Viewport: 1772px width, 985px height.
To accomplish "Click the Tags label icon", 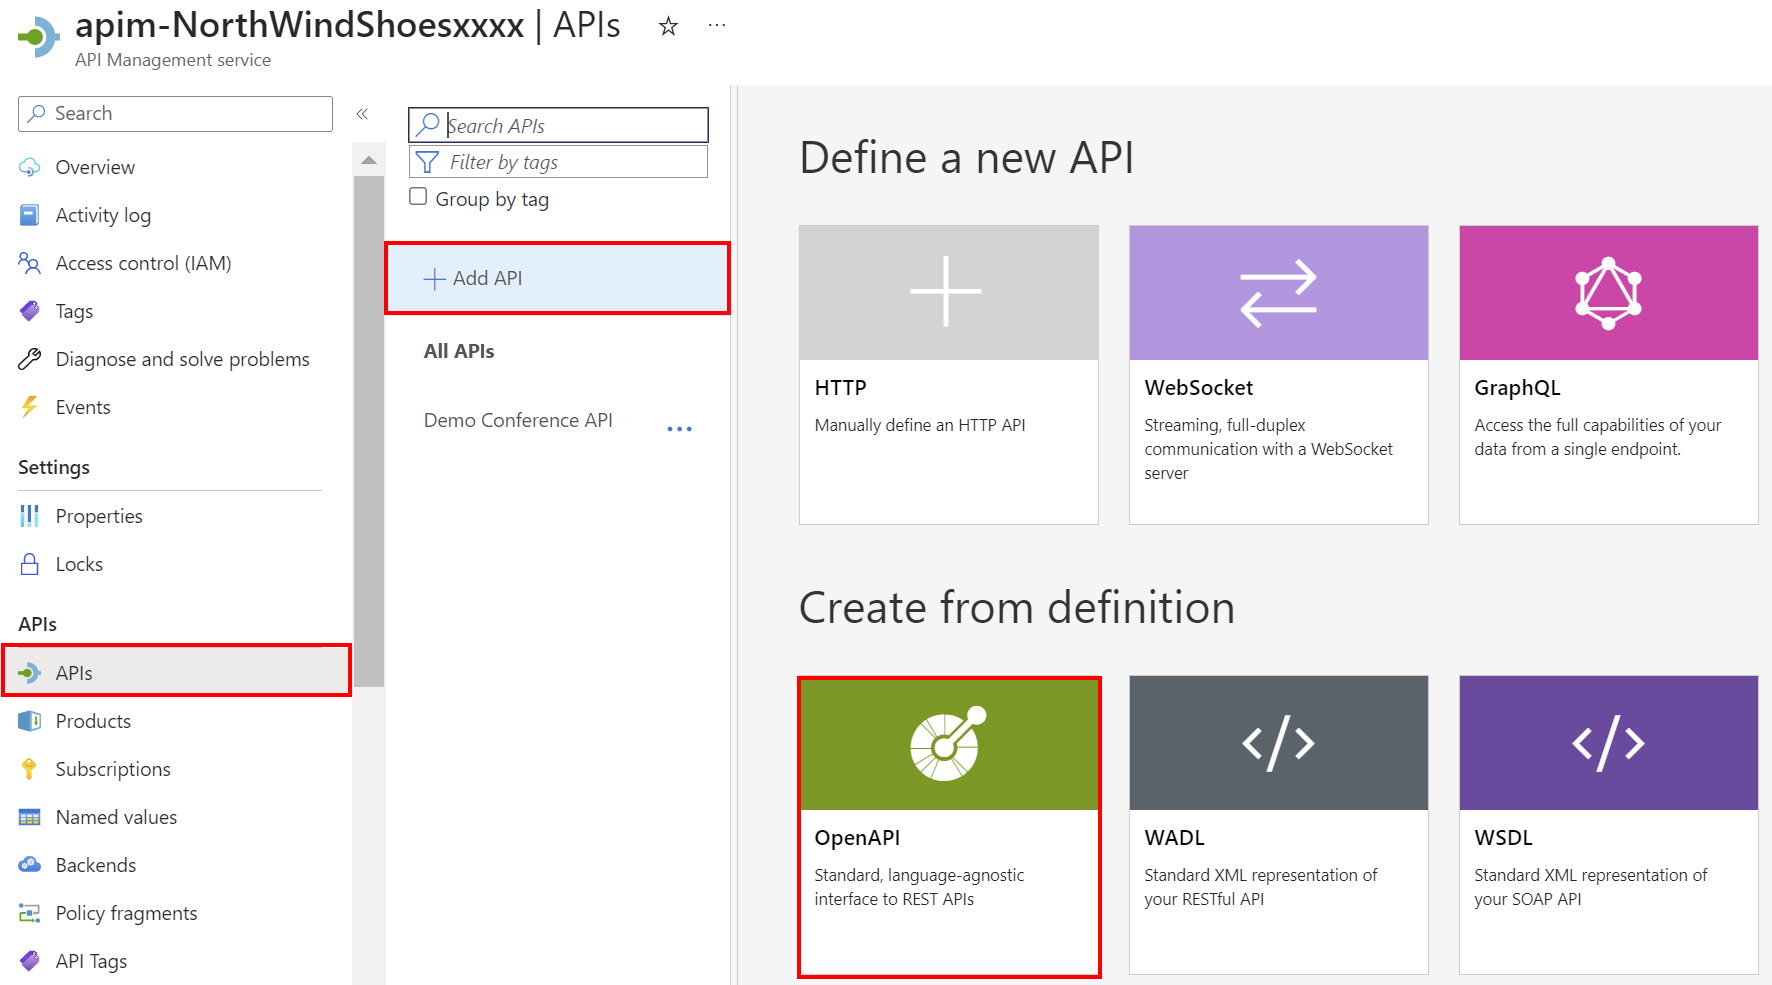I will click(30, 311).
